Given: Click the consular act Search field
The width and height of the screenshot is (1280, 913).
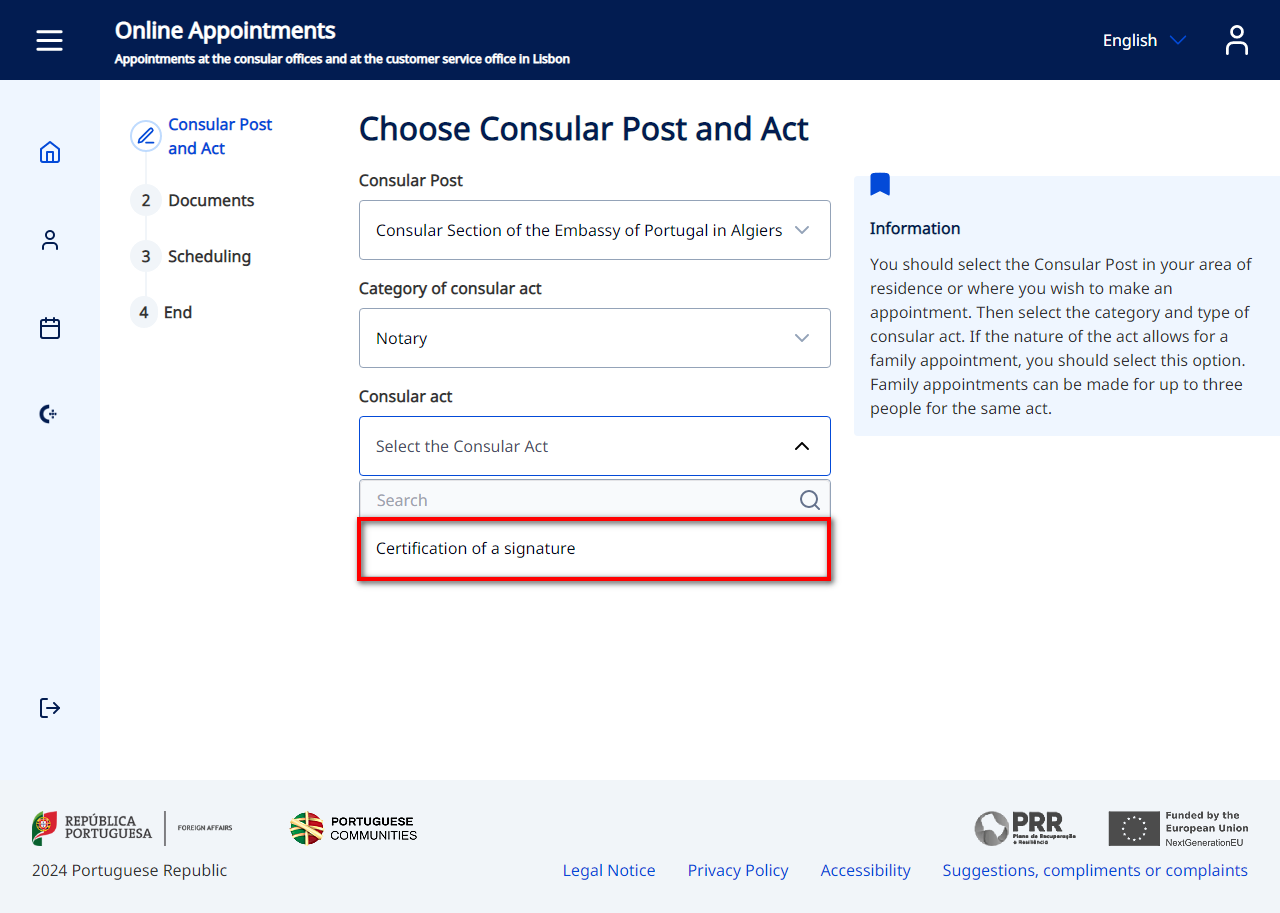Looking at the screenshot, I should click(x=580, y=500).
